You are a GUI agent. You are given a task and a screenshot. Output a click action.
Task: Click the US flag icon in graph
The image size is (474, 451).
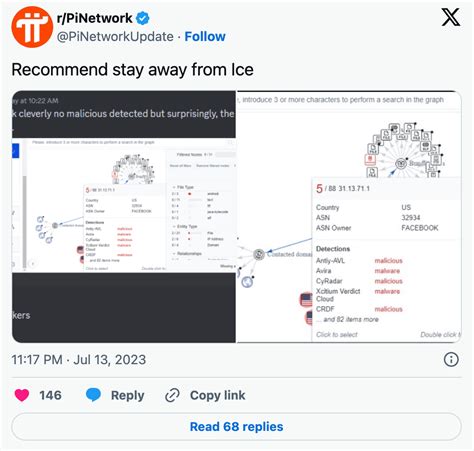click(306, 300)
